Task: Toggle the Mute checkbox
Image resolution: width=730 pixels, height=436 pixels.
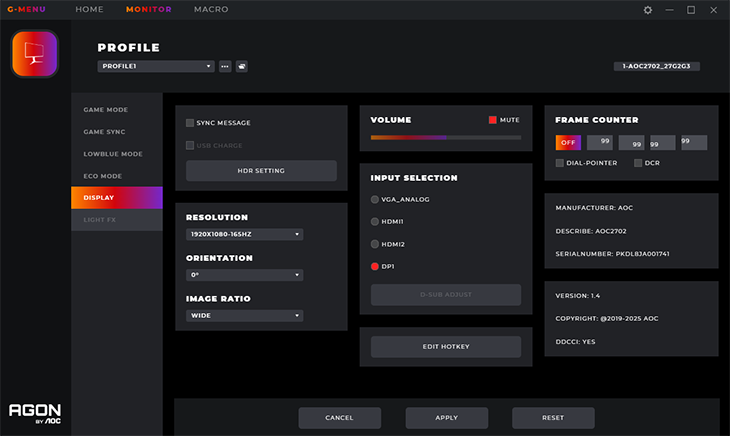Action: point(493,120)
